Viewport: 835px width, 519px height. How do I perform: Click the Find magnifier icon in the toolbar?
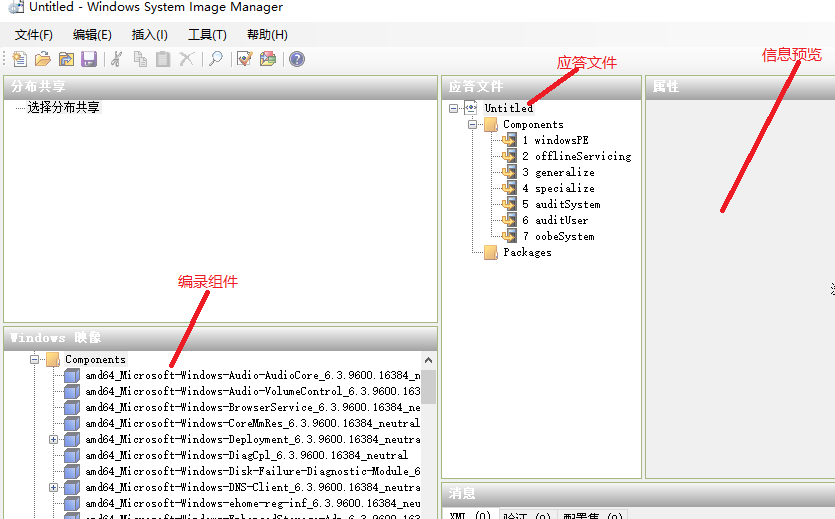(x=215, y=59)
